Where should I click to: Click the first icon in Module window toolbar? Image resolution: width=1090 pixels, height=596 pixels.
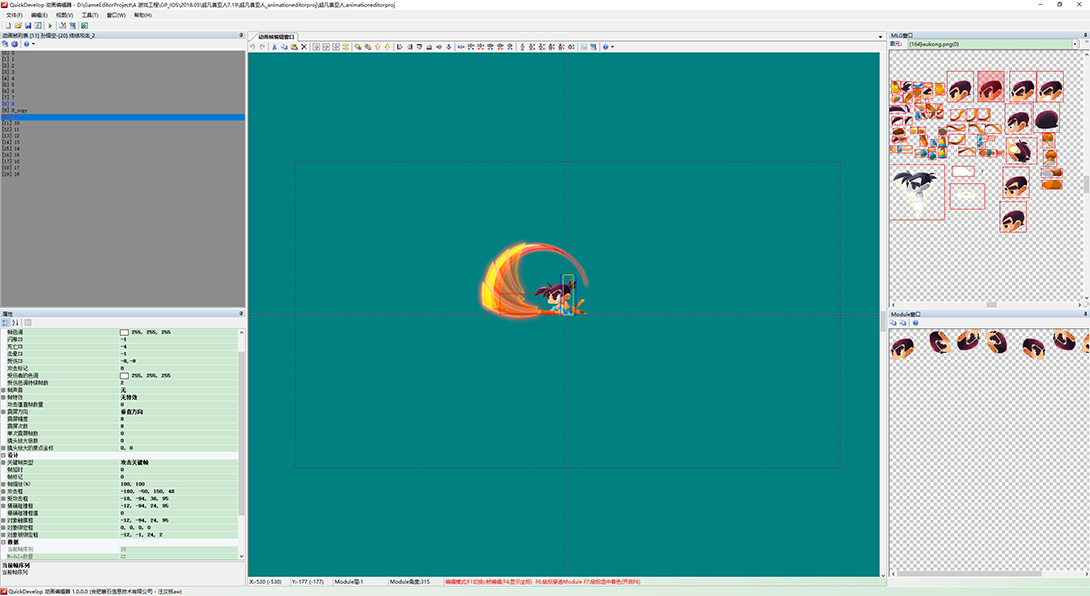pyautogui.click(x=894, y=323)
